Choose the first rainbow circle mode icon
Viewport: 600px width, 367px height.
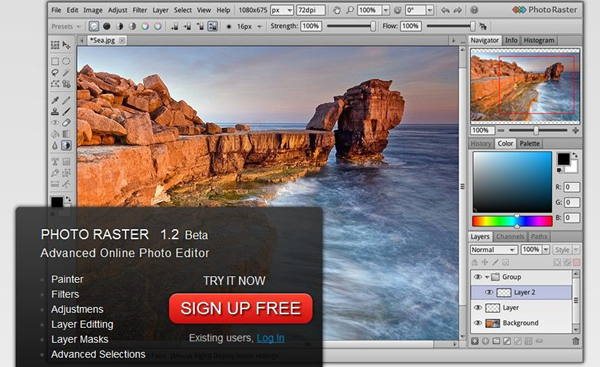point(145,26)
